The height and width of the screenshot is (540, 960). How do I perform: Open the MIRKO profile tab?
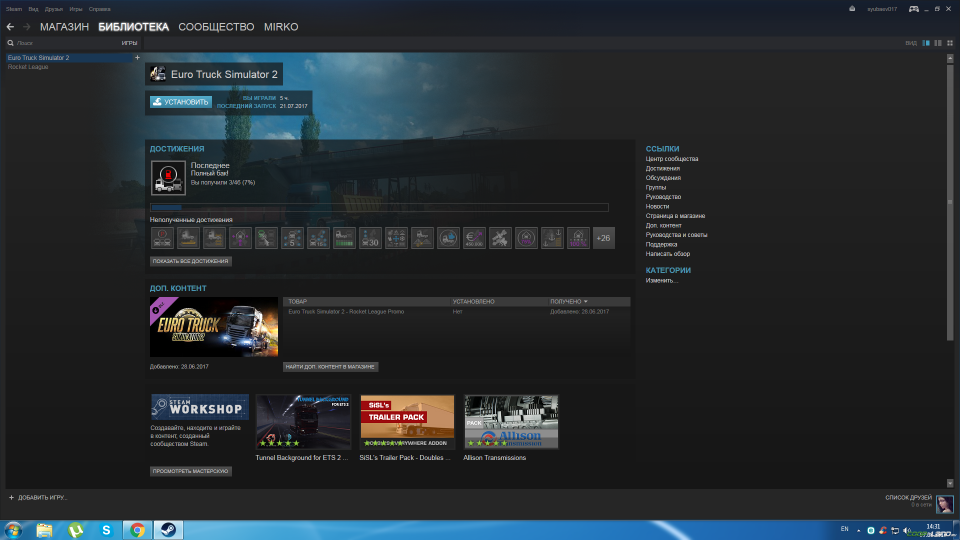pyautogui.click(x=281, y=27)
